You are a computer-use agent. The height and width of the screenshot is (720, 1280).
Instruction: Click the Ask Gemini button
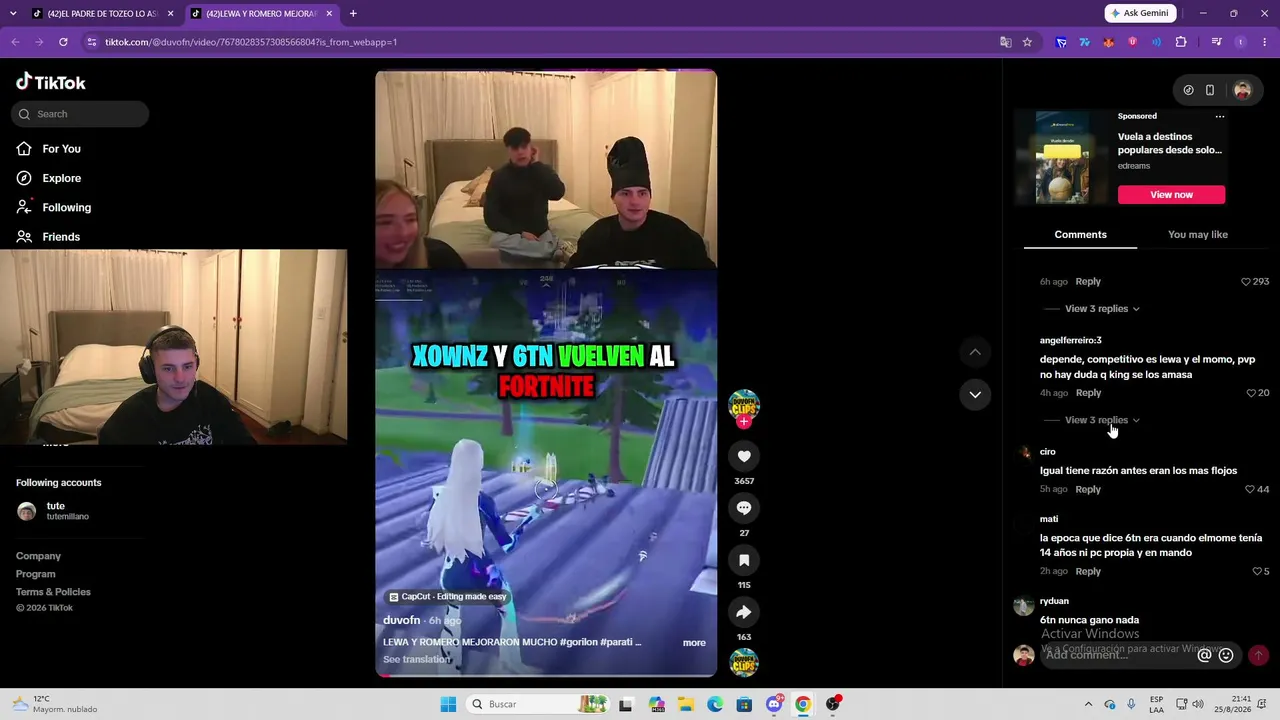(x=1141, y=13)
